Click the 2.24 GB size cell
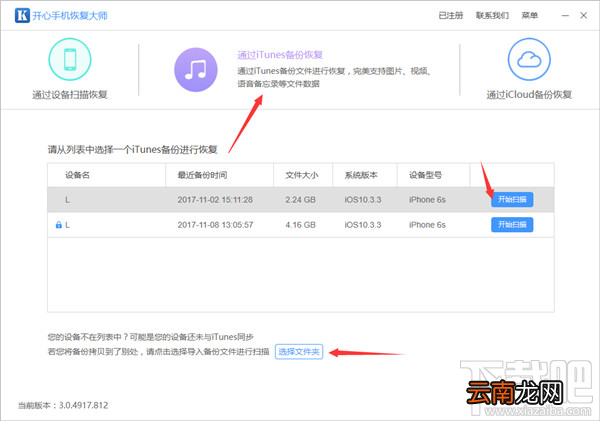Image resolution: width=600 pixels, height=421 pixels. pyautogui.click(x=300, y=200)
